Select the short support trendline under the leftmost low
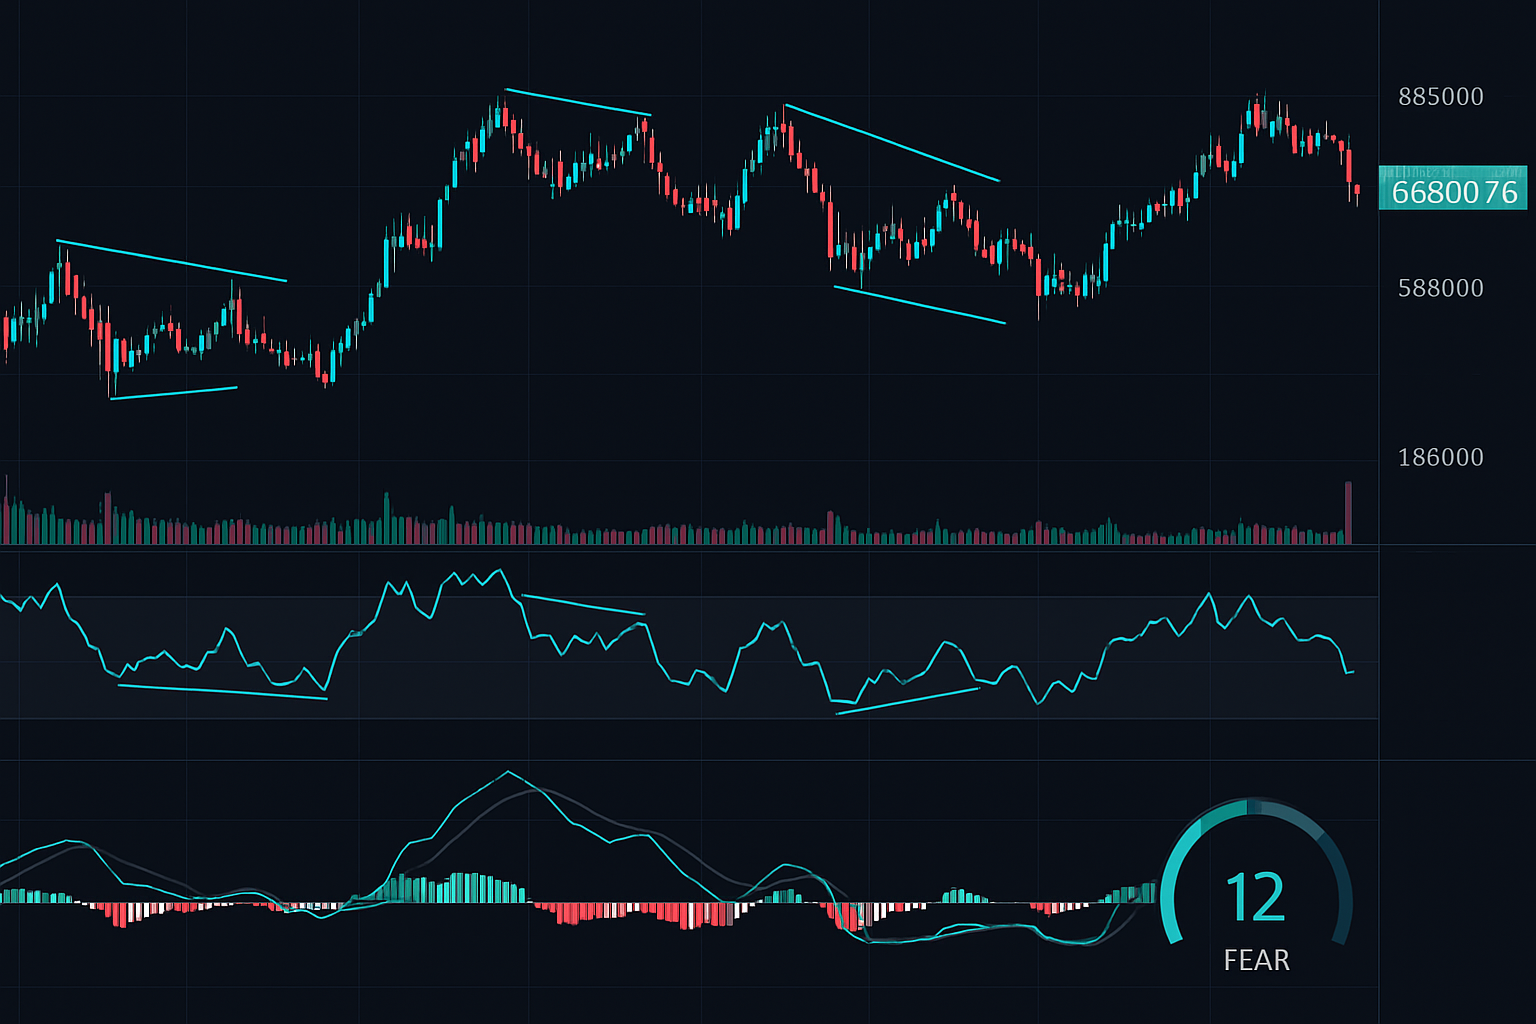The image size is (1536, 1024). point(173,393)
